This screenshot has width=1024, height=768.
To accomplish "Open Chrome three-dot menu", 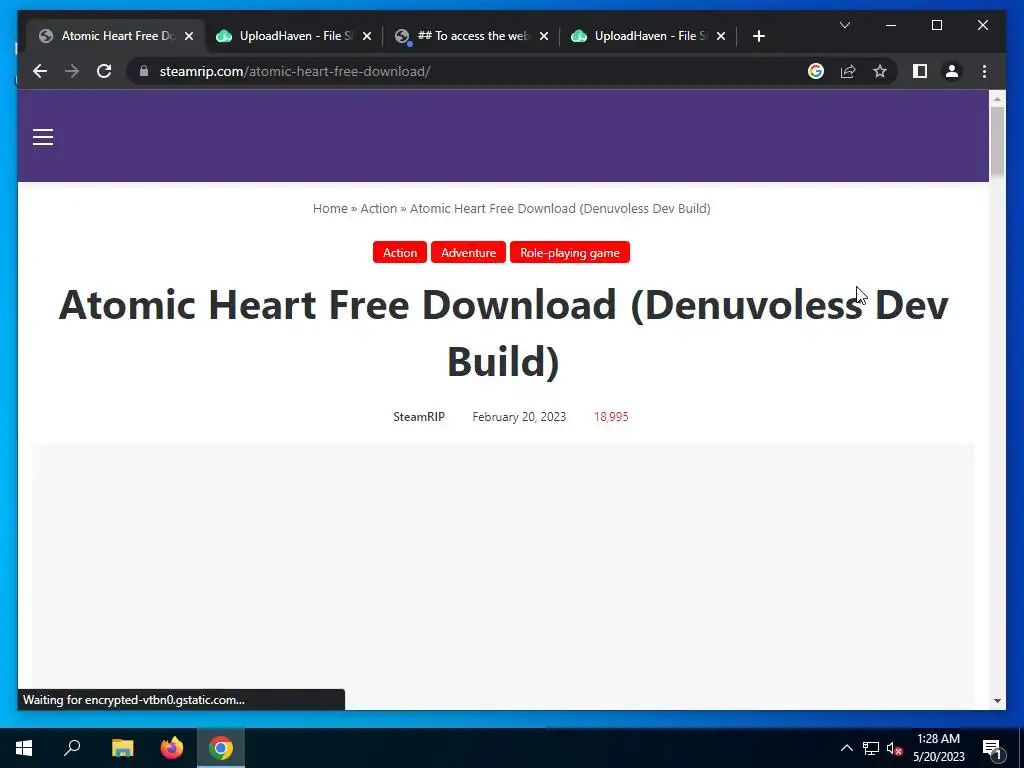I will click(x=984, y=71).
